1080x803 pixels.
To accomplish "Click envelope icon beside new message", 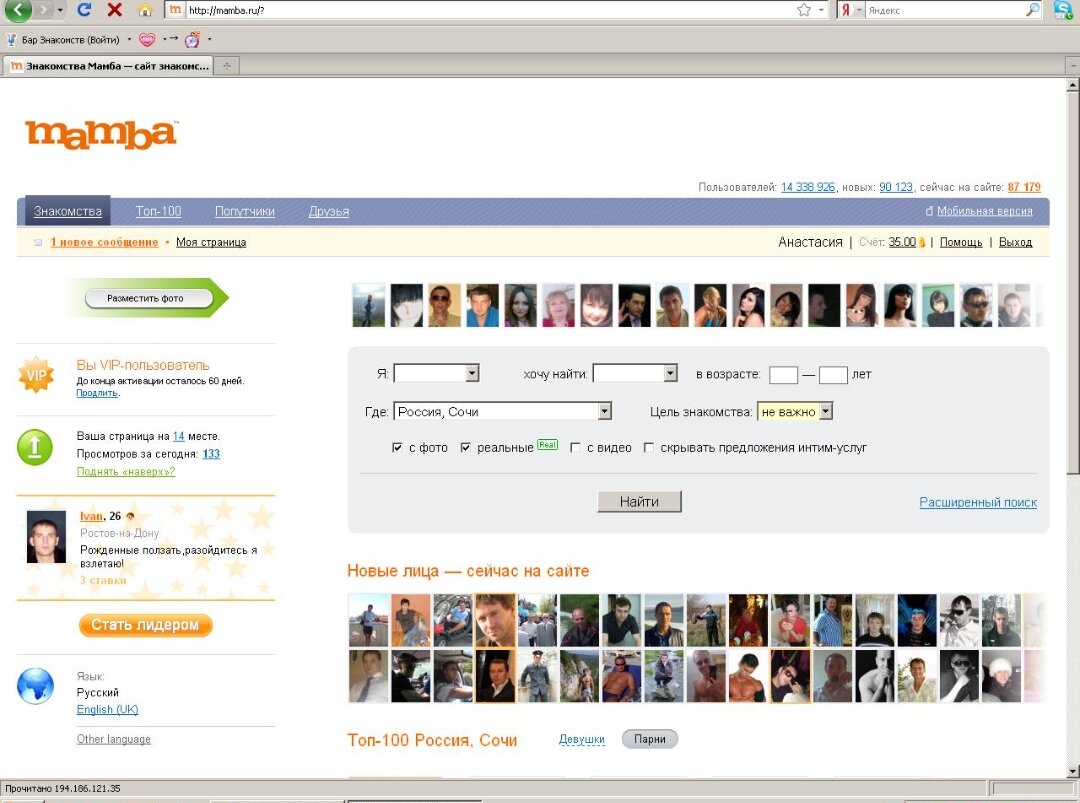I will (39, 242).
